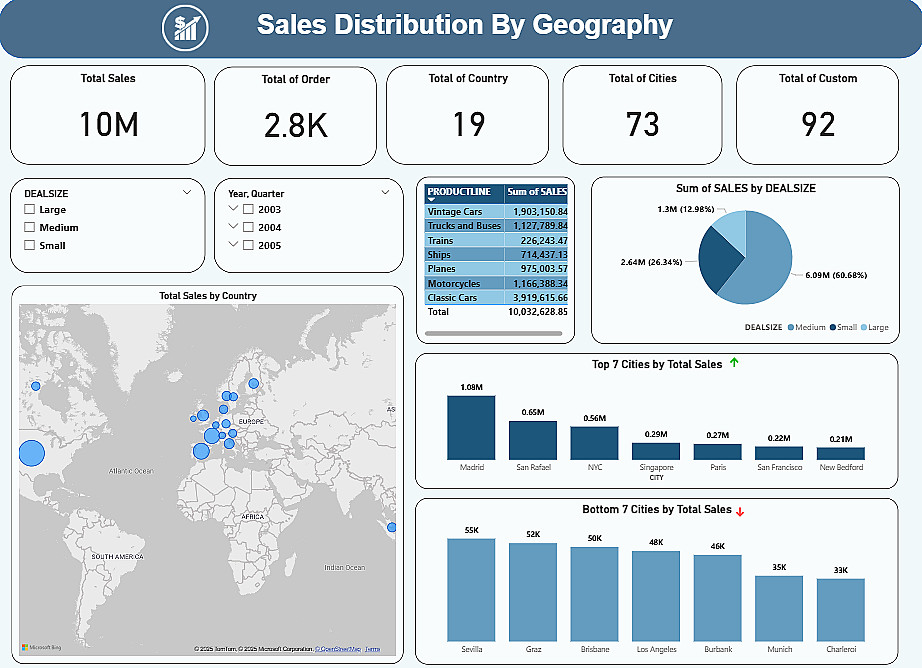This screenshot has height=668, width=922.
Task: Click the Planes table row
Action: (x=496, y=269)
